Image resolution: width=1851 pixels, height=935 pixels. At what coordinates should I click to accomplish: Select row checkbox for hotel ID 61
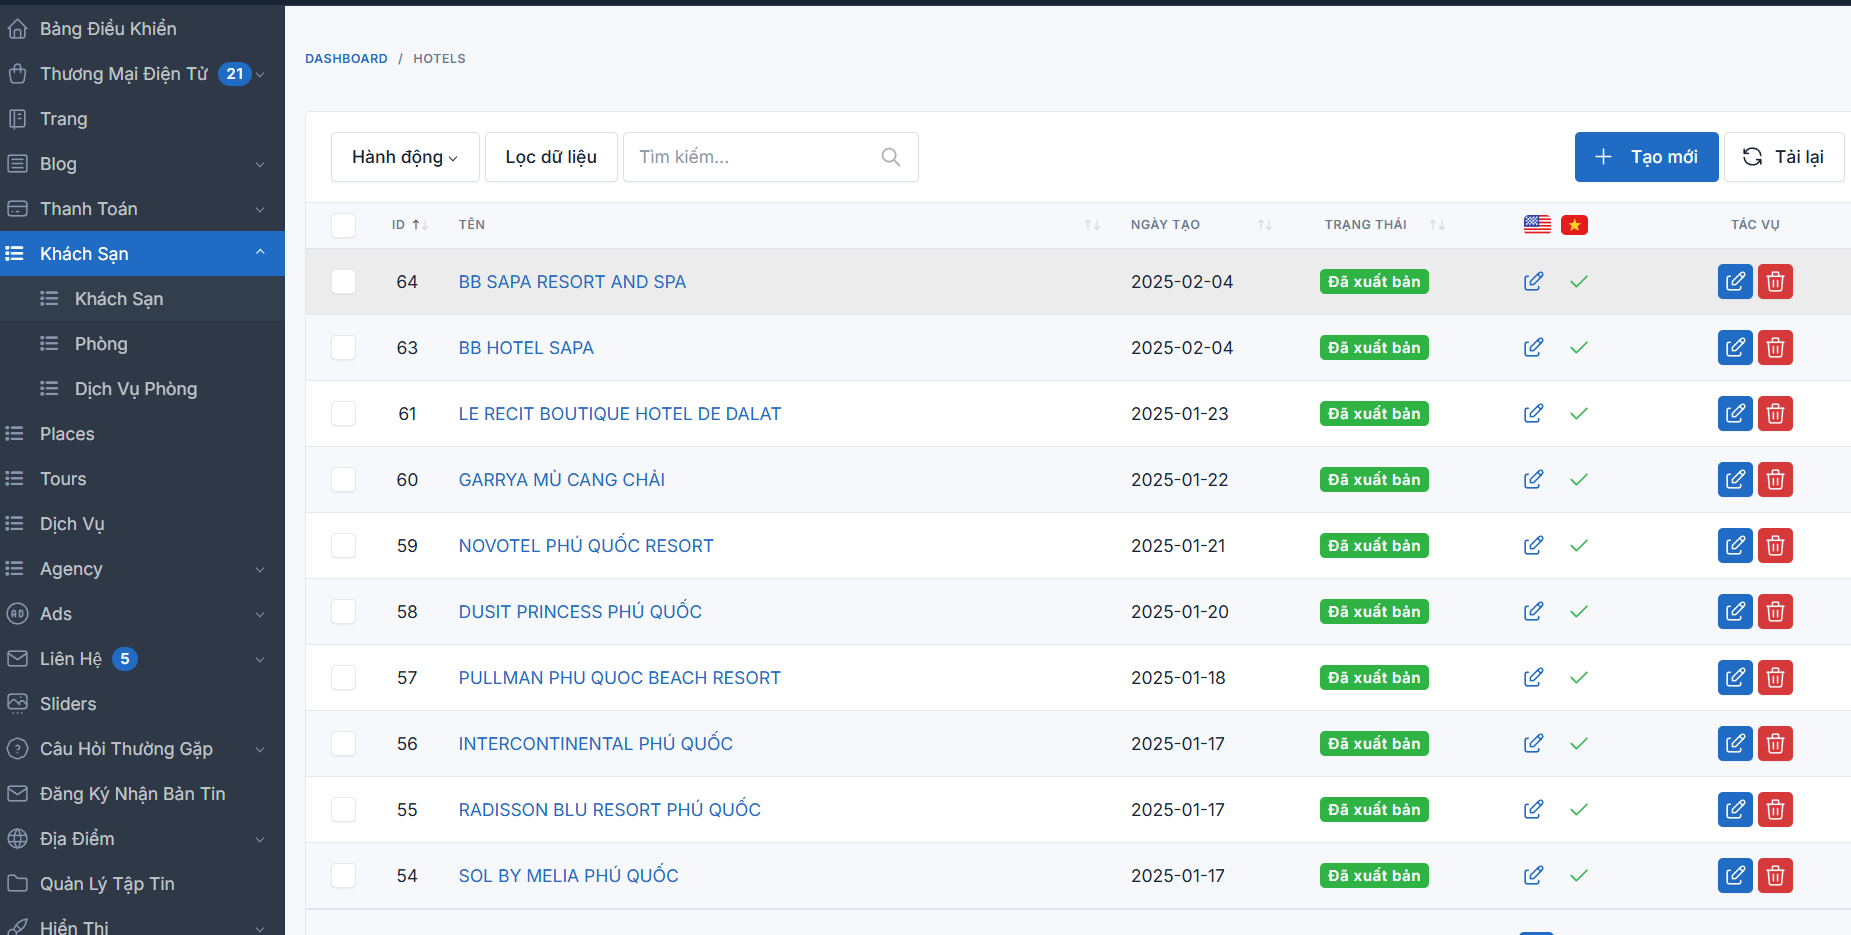click(343, 414)
